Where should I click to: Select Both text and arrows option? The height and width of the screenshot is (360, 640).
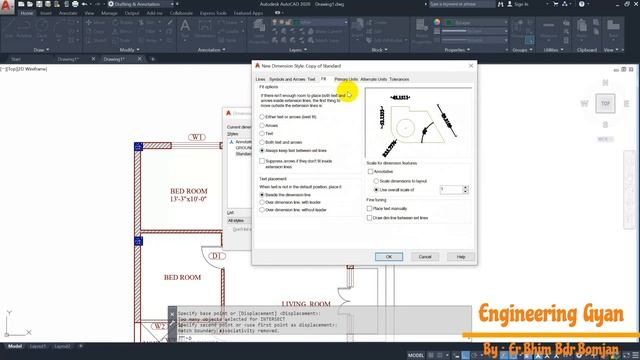pos(281,142)
